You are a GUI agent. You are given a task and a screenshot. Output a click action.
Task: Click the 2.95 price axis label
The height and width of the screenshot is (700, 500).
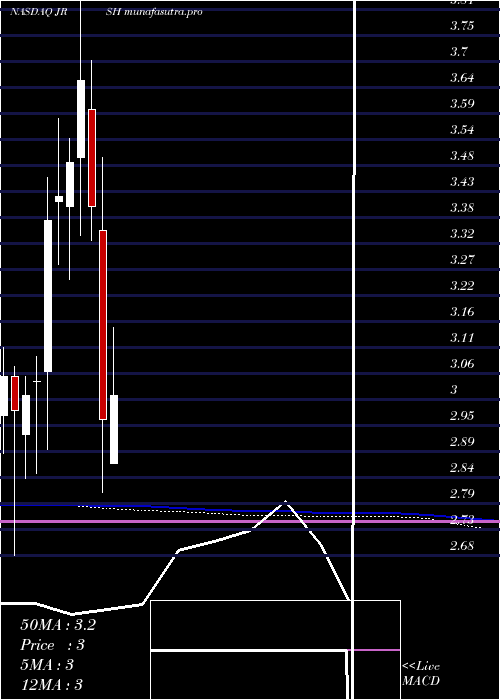coord(462,415)
